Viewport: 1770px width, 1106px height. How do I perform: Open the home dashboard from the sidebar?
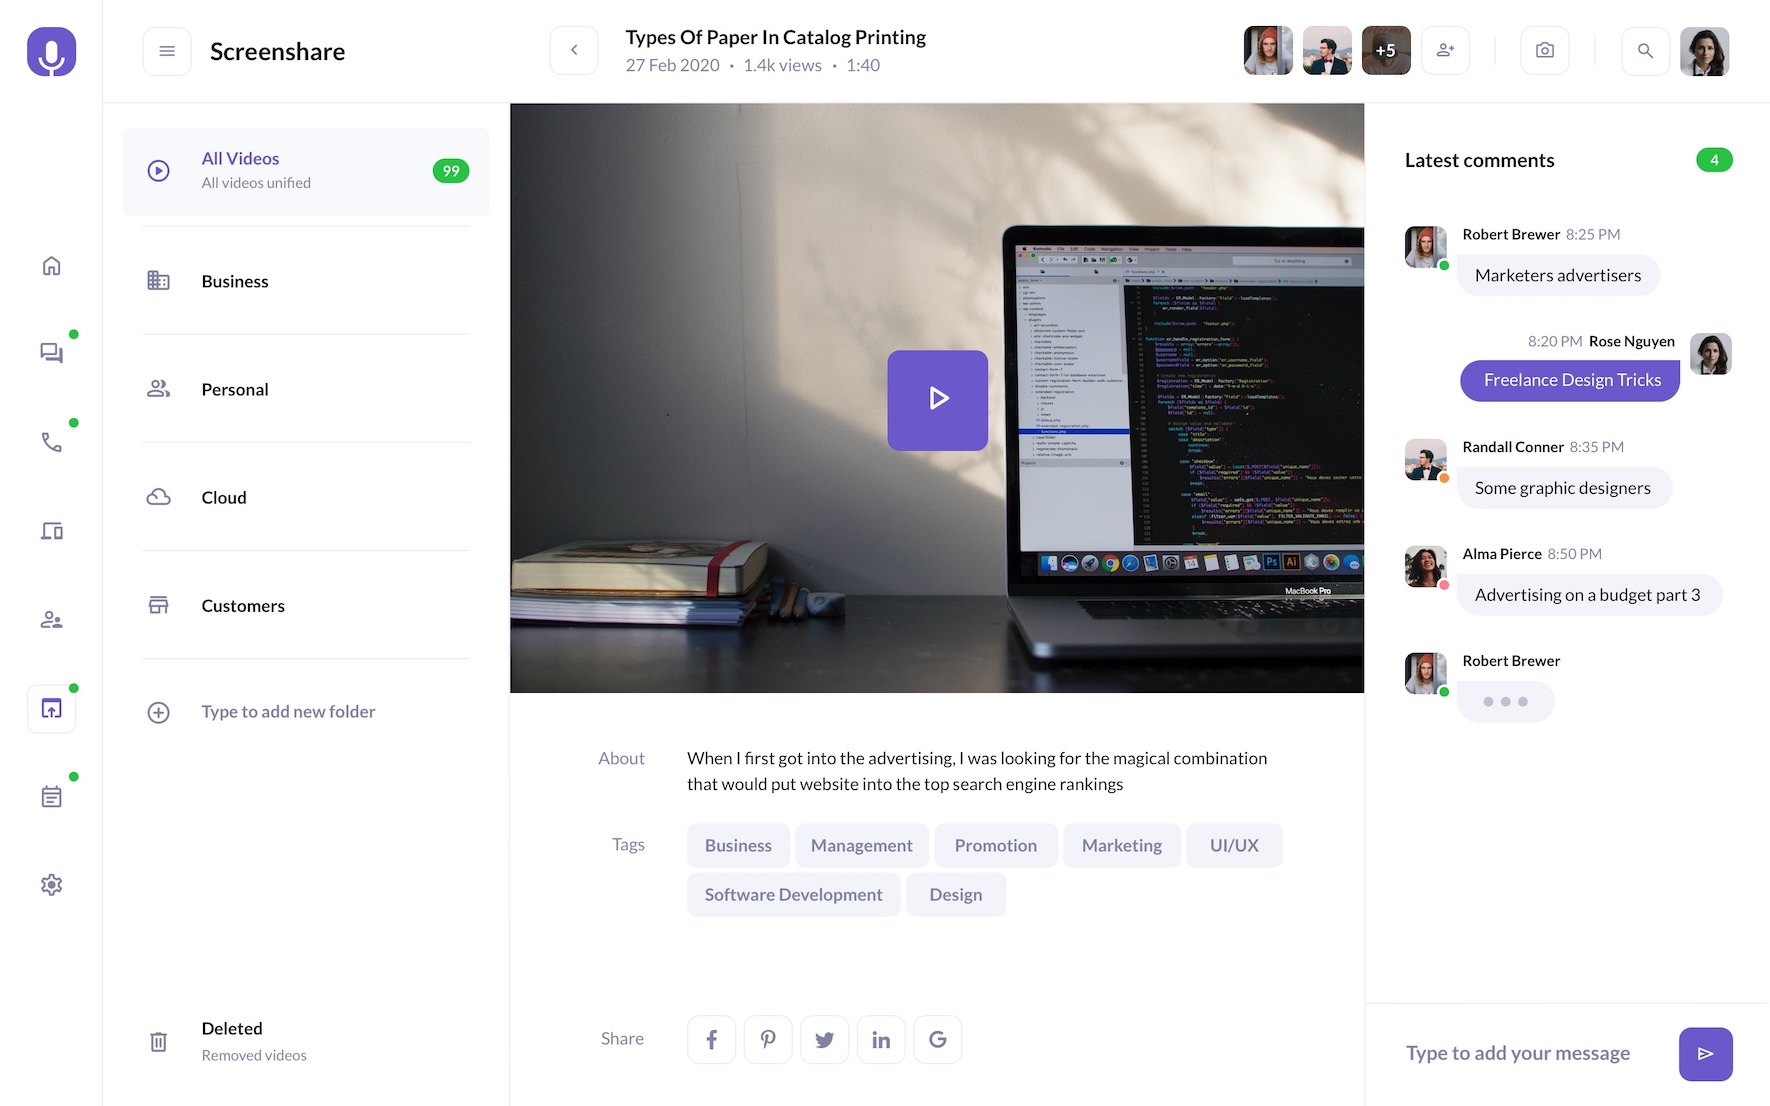coord(51,266)
